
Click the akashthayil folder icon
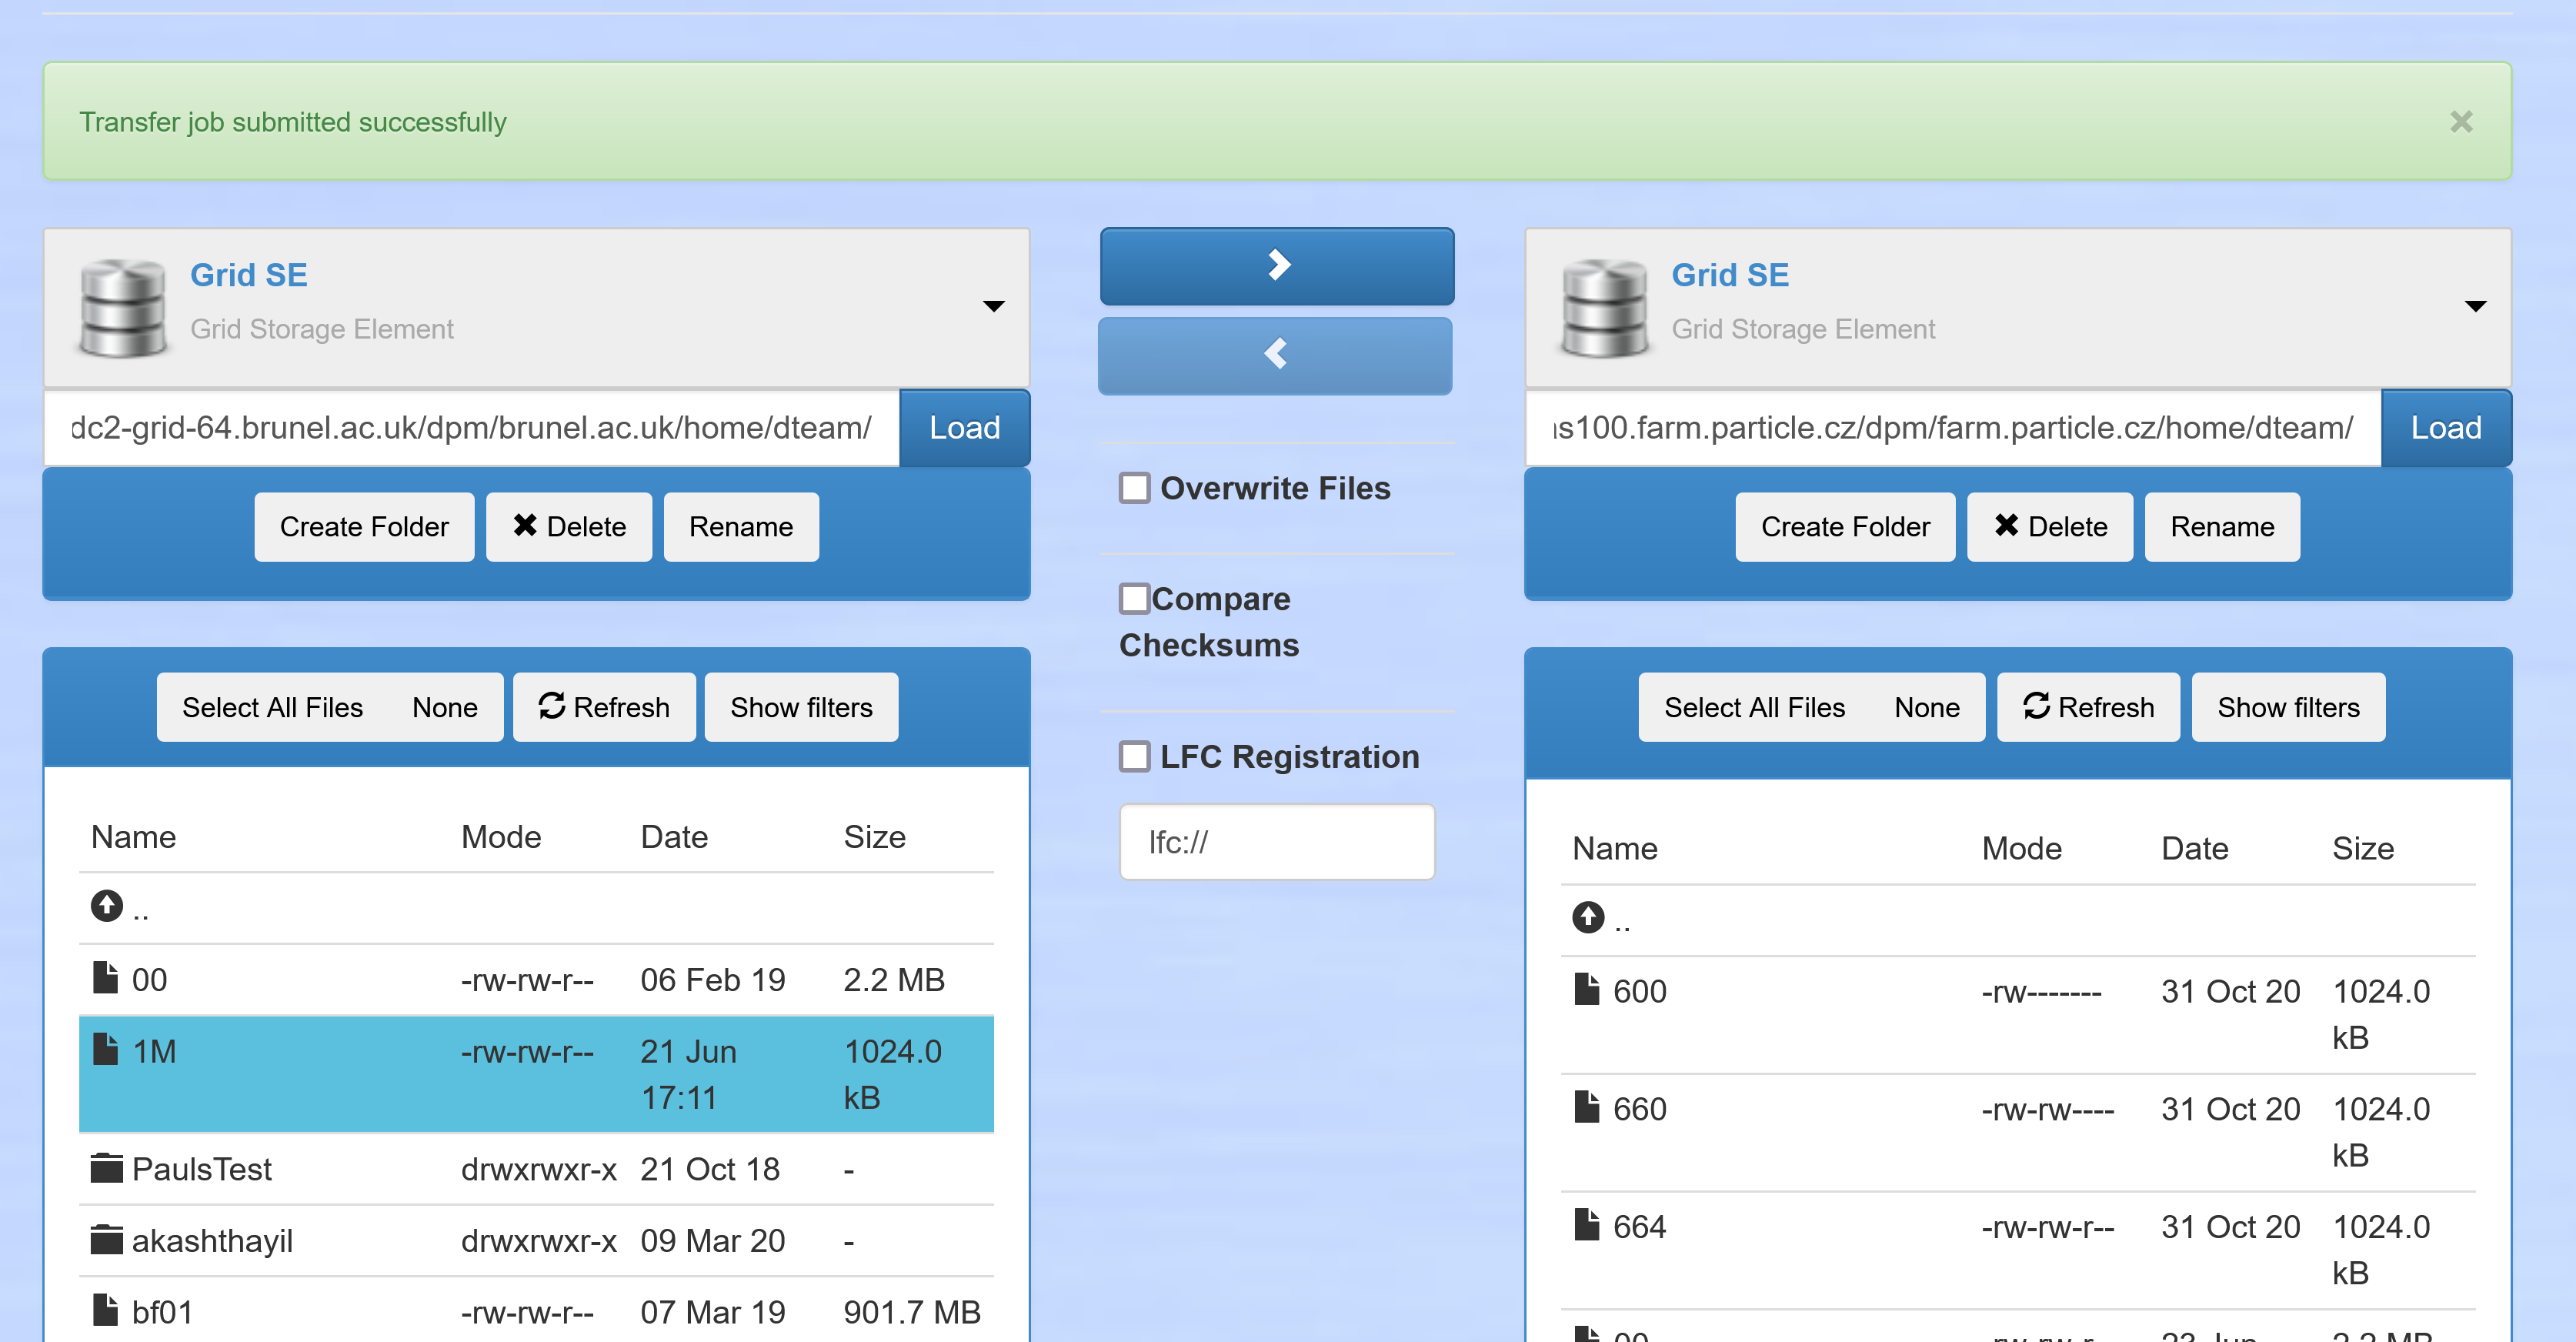point(106,1240)
